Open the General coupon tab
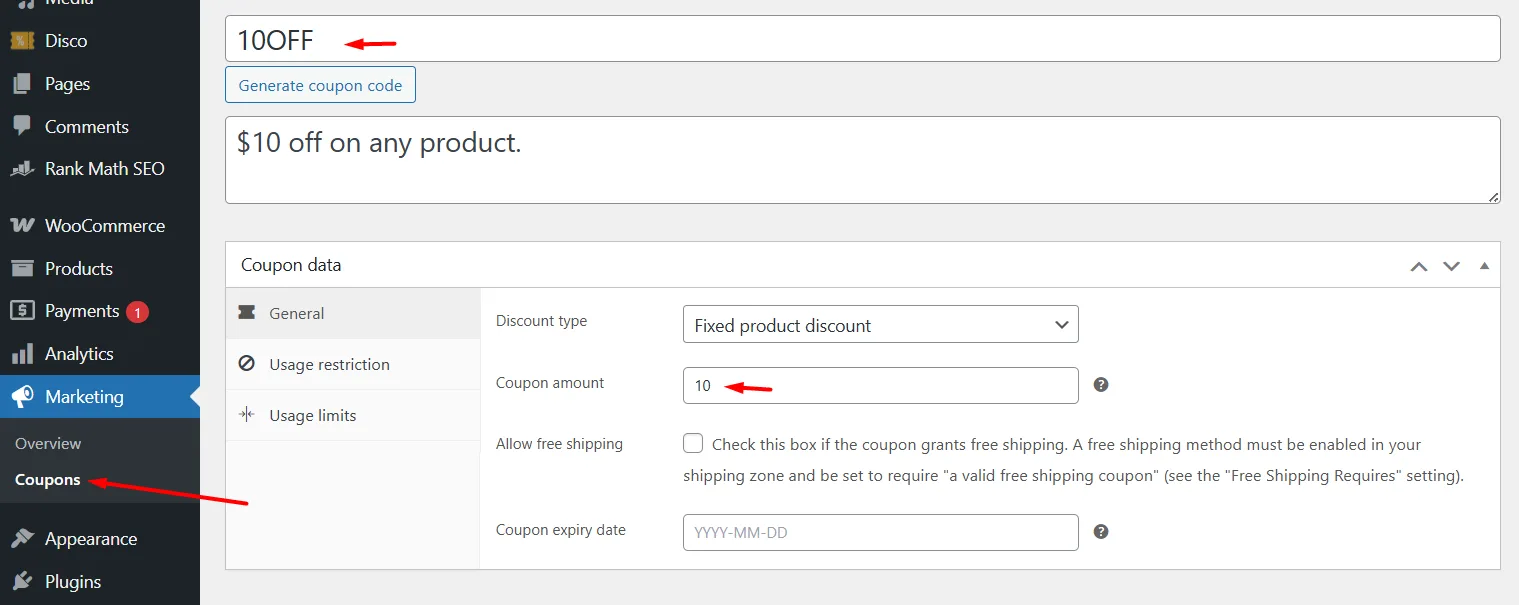The image size is (1519, 605). tap(353, 313)
